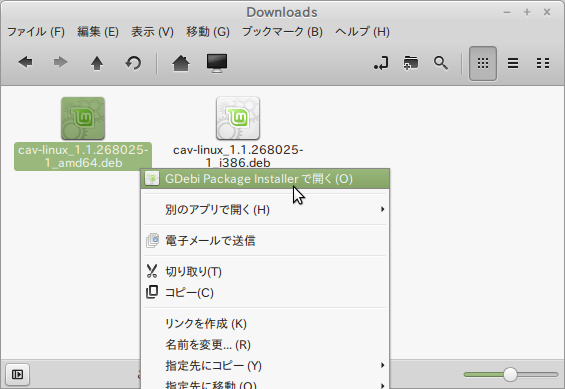Click the cav-linux amd64.deb file name
The width and height of the screenshot is (565, 389).
83,156
